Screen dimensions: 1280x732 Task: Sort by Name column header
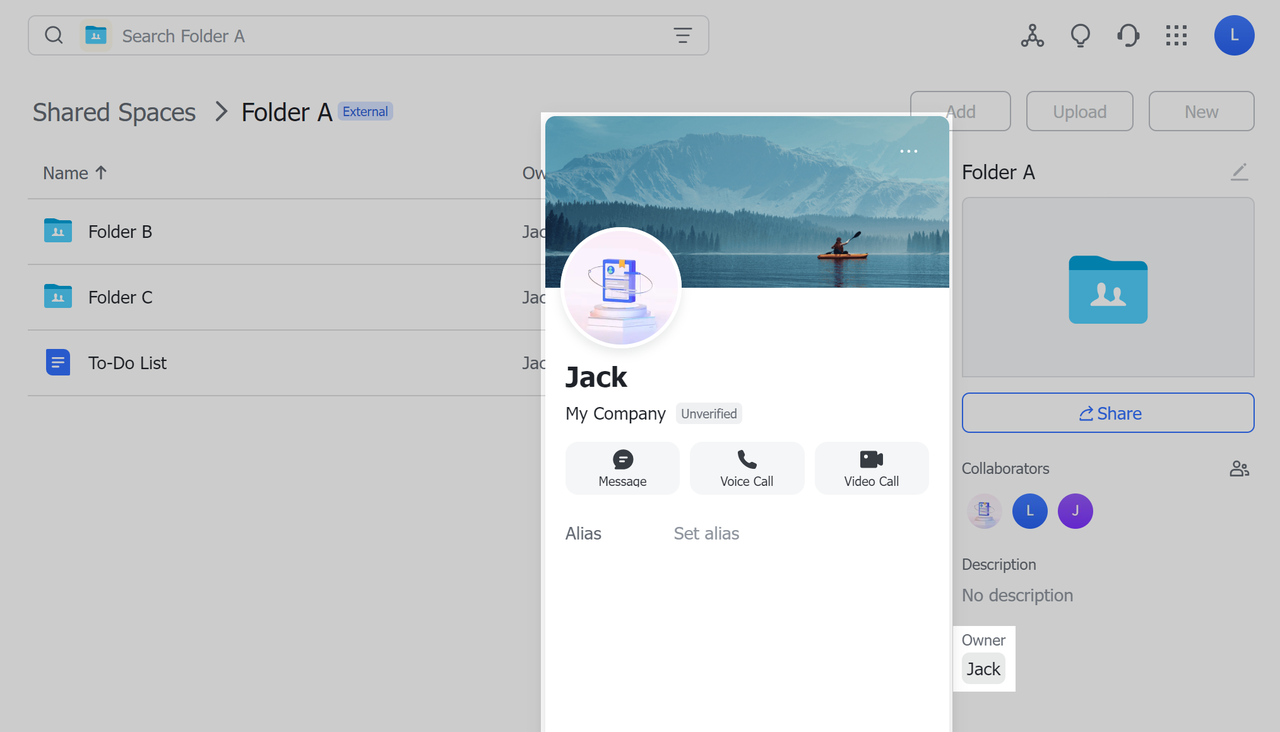pos(75,173)
